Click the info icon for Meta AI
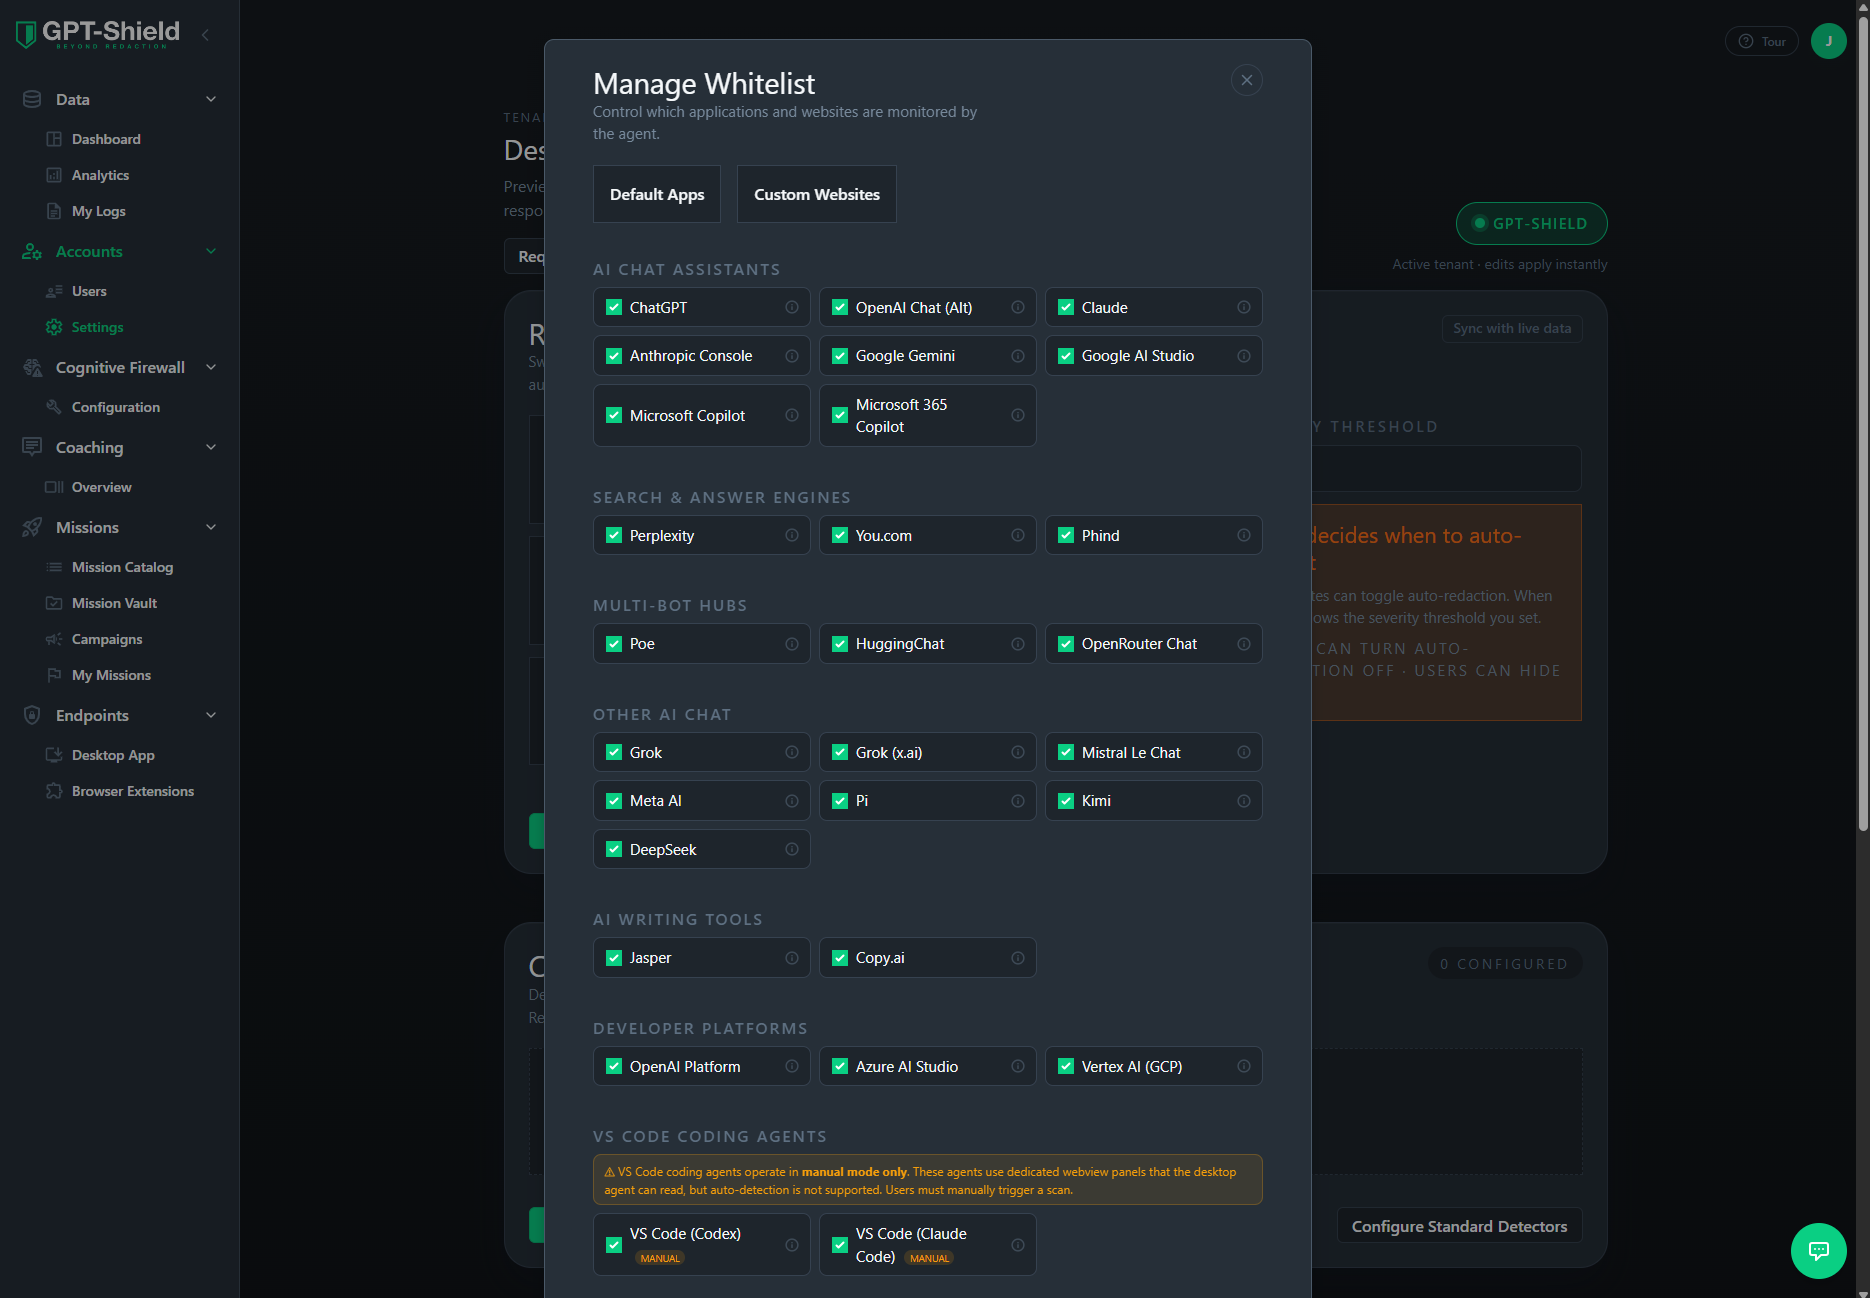This screenshot has height=1298, width=1870. [x=792, y=801]
